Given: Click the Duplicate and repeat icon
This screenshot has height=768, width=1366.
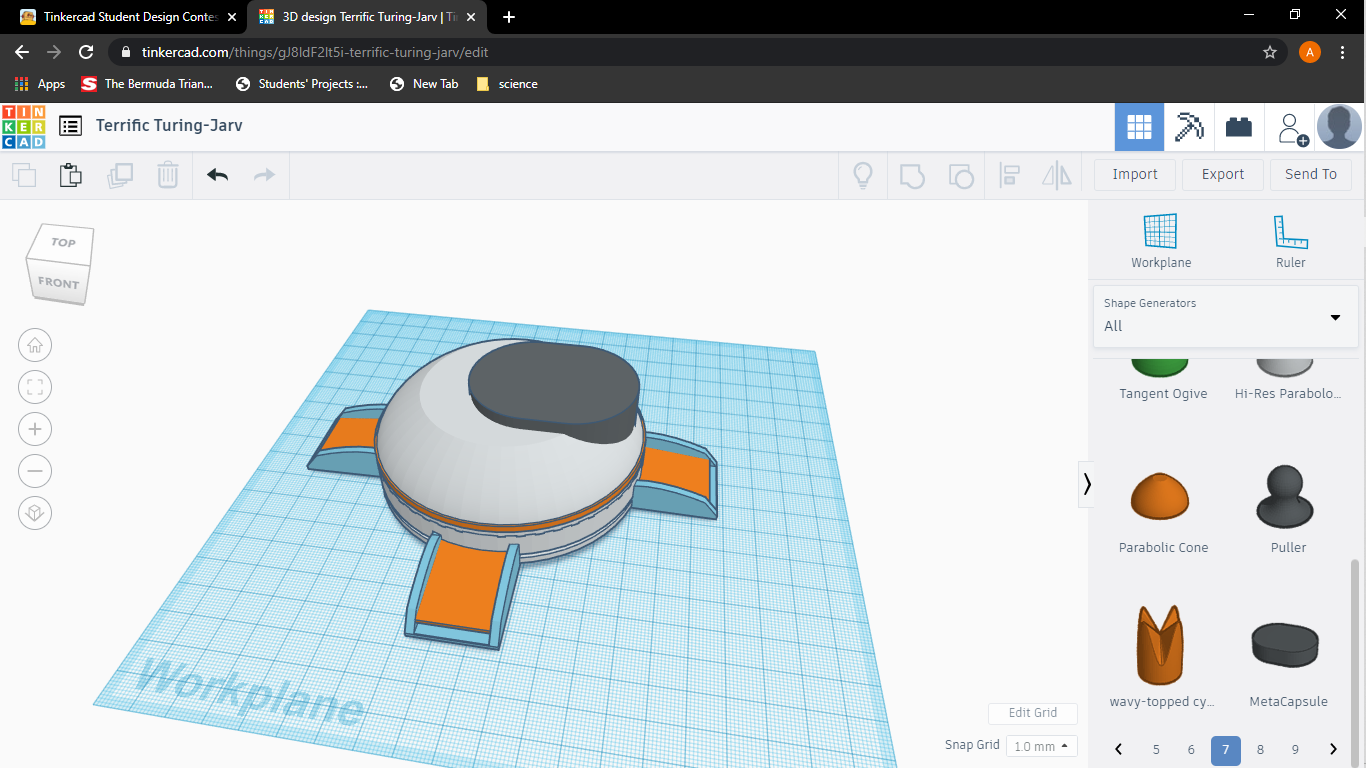Looking at the screenshot, I should tap(120, 175).
